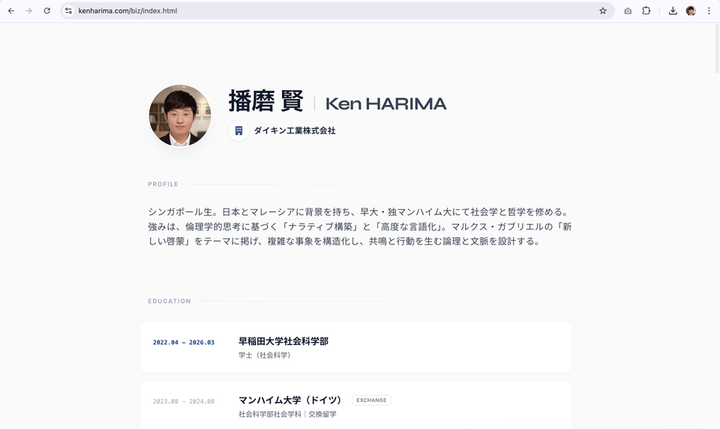The height and width of the screenshot is (429, 720).
Task: Open the downloads icon in toolbar
Action: point(673,11)
